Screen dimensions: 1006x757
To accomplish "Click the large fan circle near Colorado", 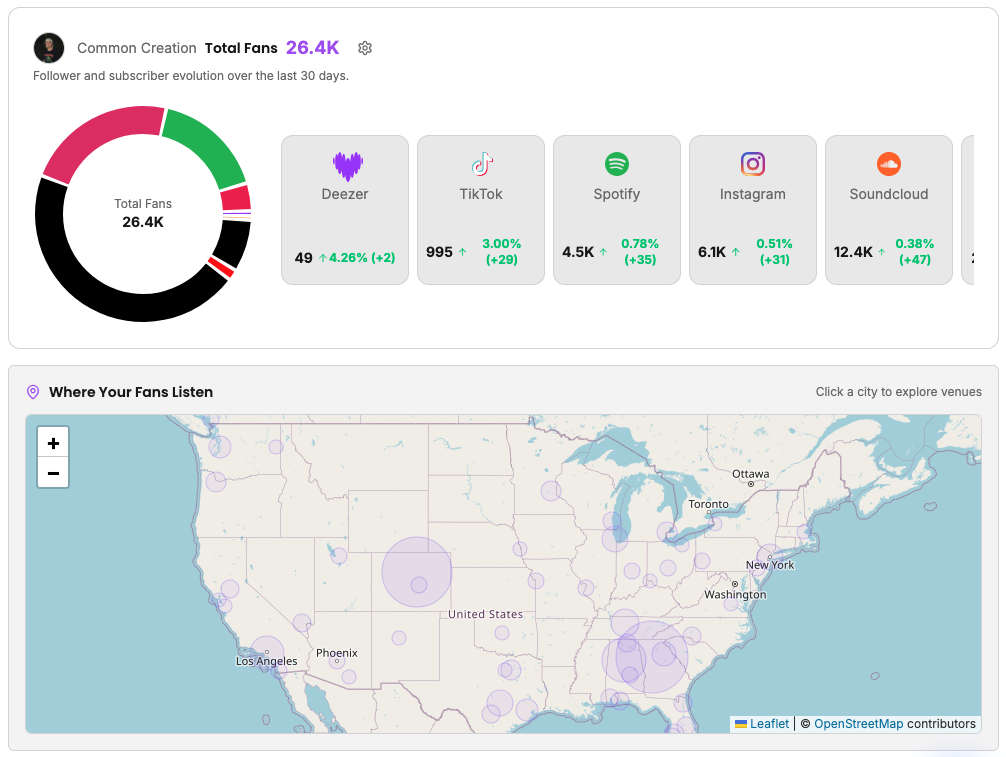I will [417, 572].
